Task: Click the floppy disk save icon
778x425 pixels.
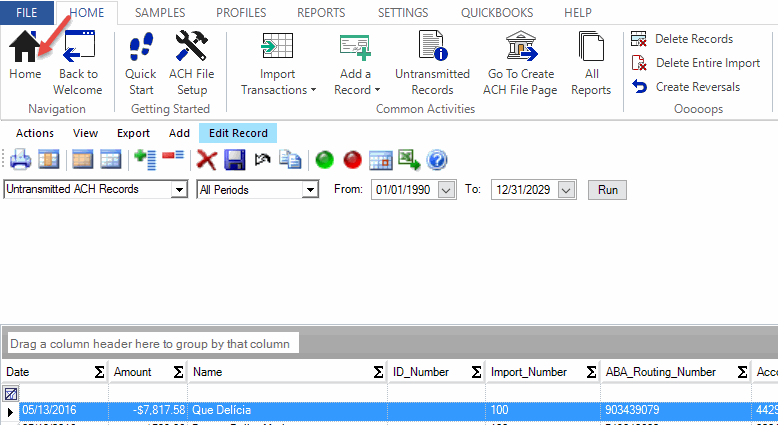Action: click(x=235, y=160)
